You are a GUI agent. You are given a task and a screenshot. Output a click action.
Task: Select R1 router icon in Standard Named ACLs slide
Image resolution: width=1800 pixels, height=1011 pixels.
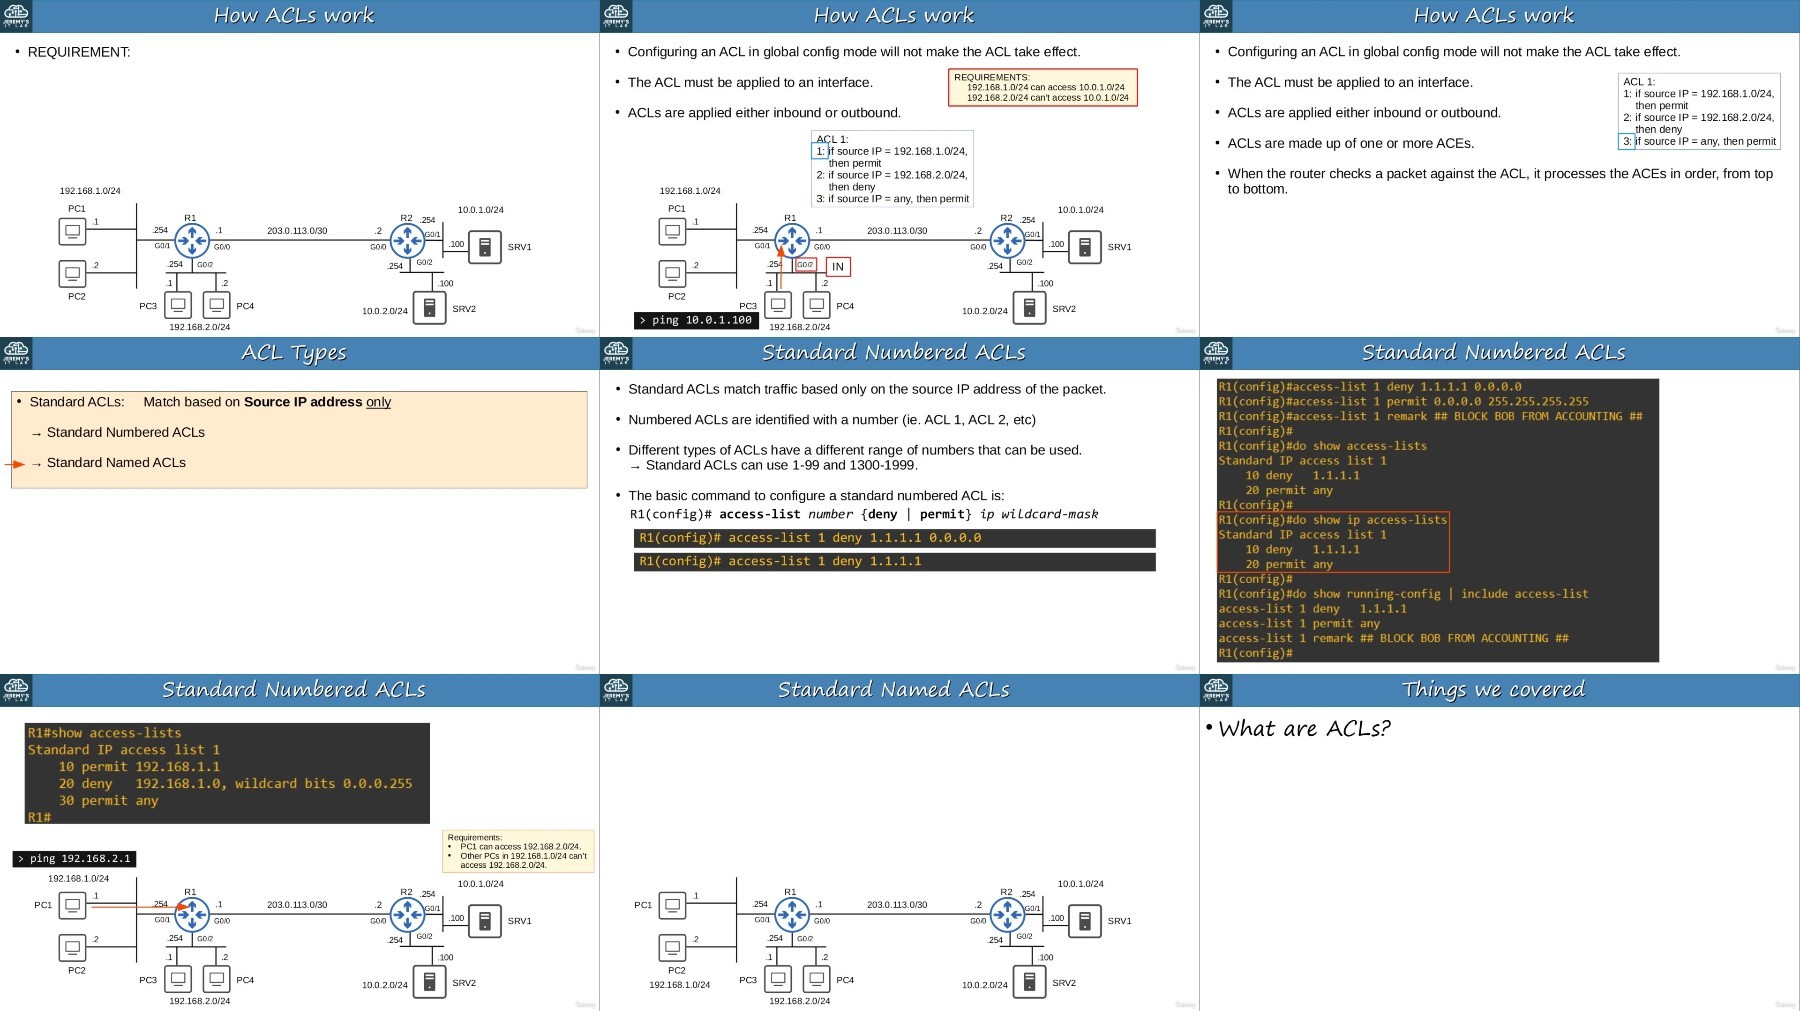tap(791, 914)
